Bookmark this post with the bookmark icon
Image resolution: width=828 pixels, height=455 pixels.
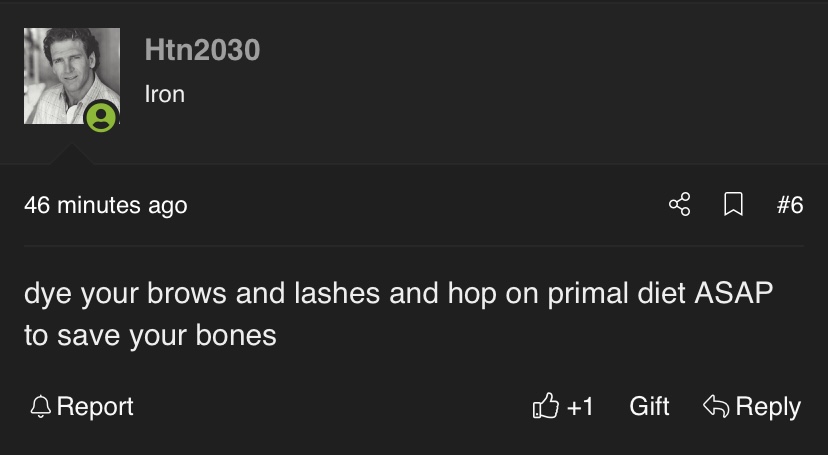click(x=733, y=205)
